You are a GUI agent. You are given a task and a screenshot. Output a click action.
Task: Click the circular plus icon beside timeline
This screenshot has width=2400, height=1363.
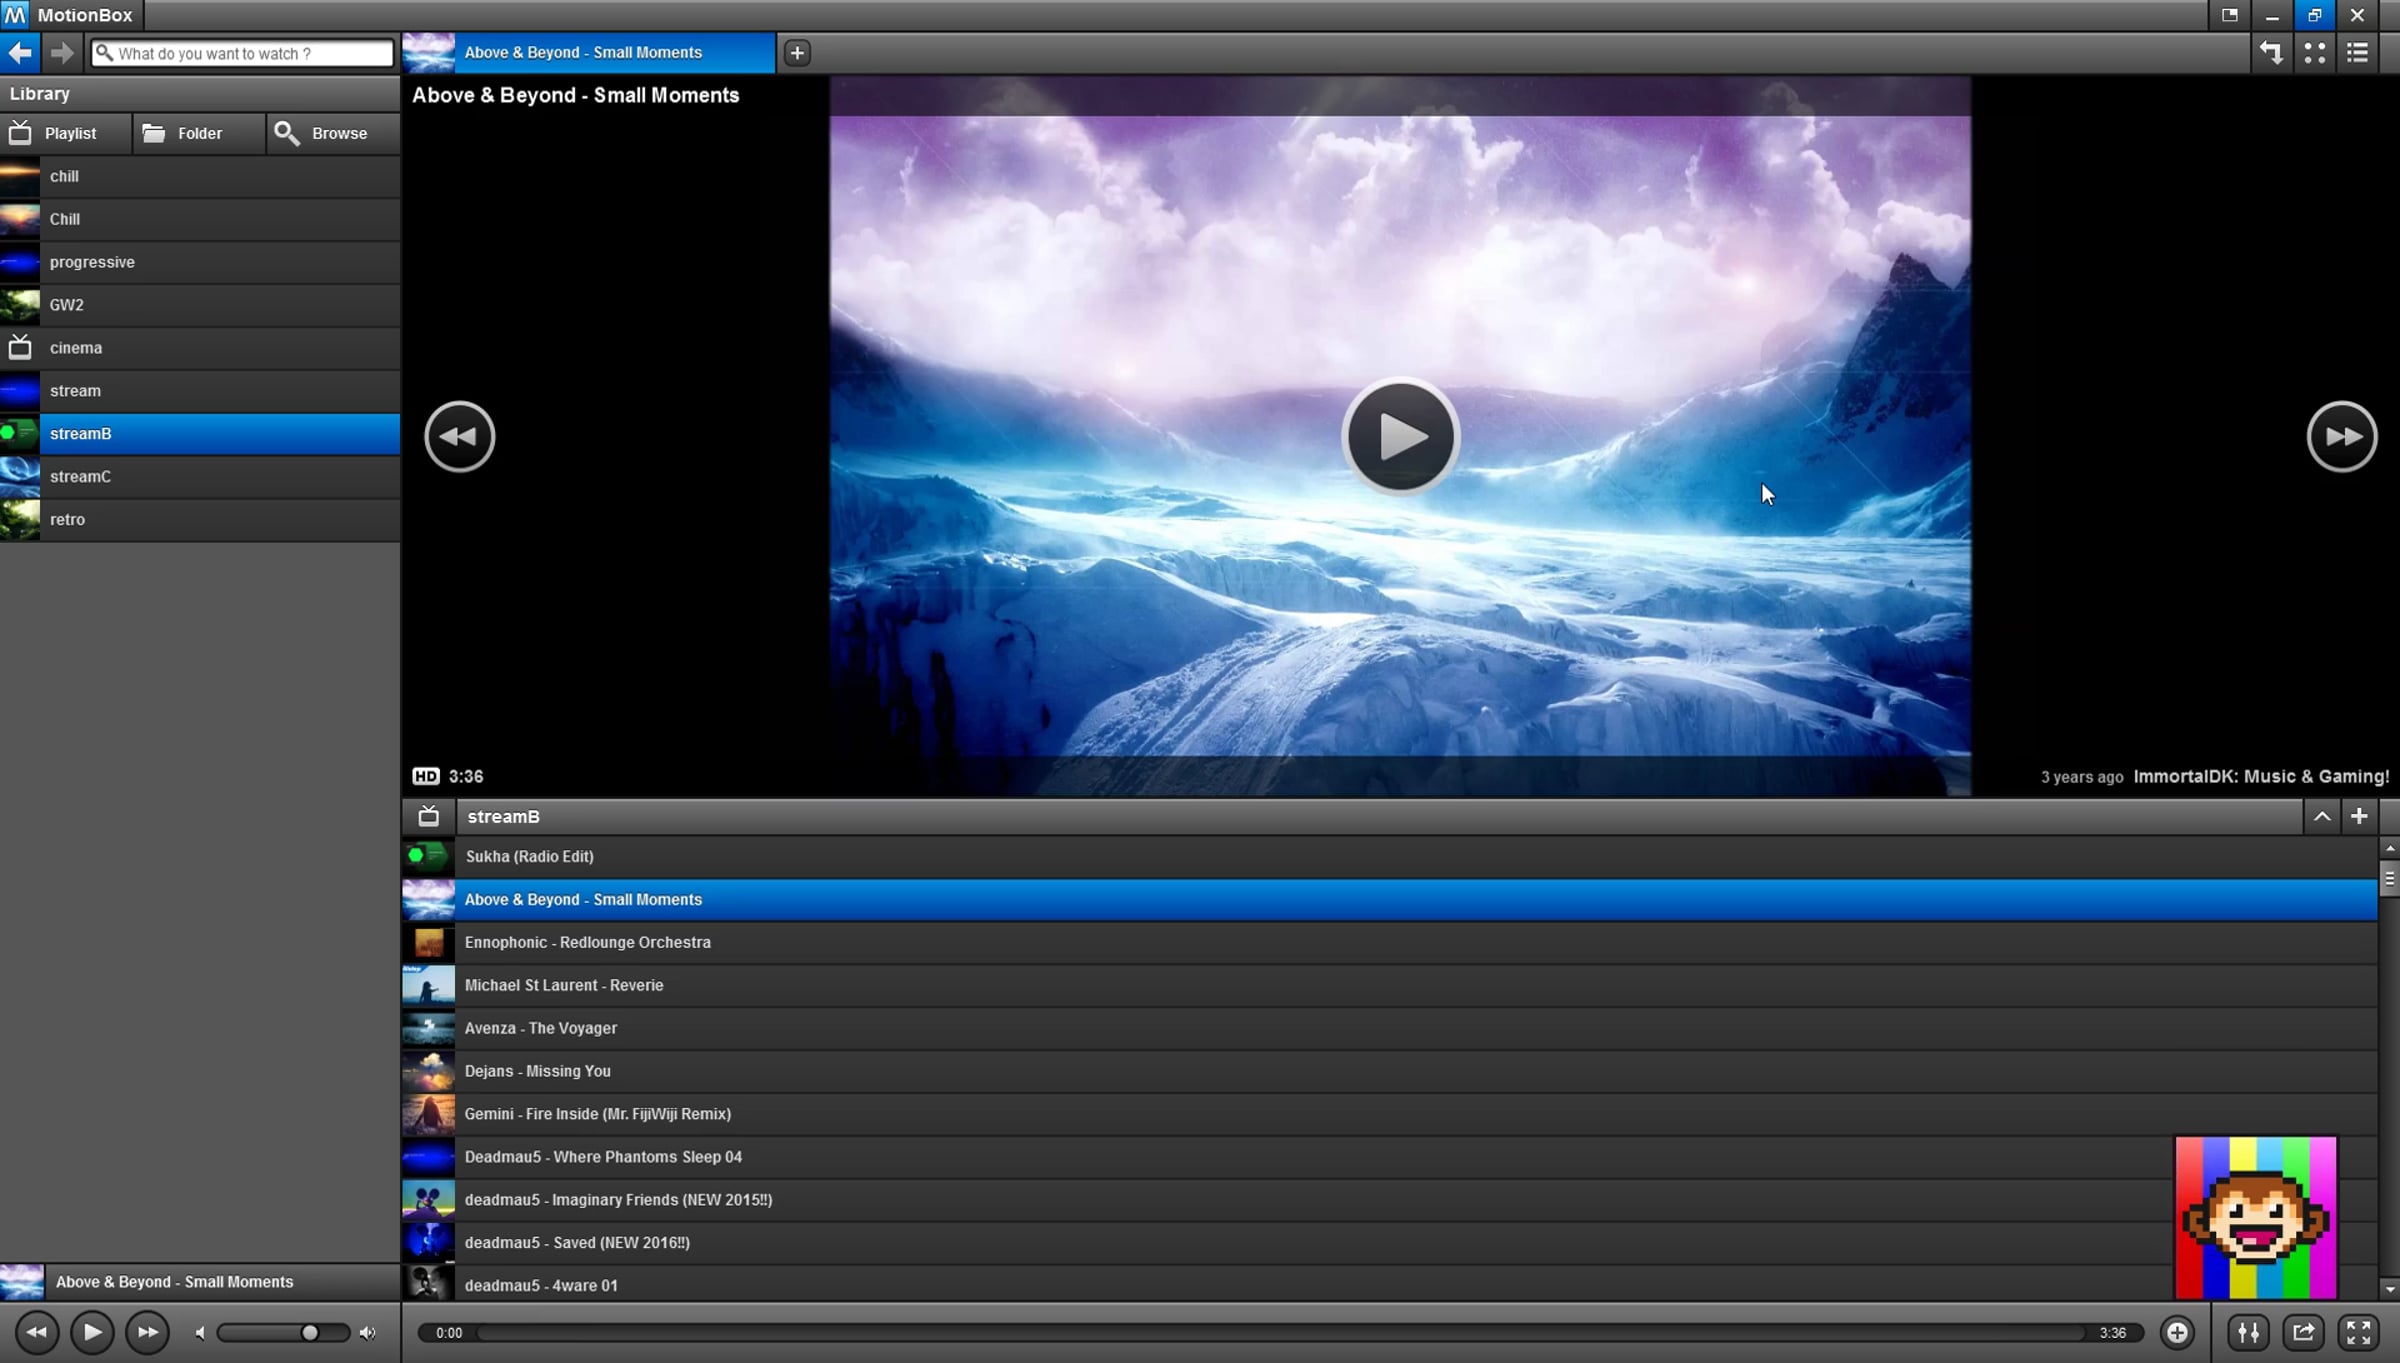click(2177, 1332)
